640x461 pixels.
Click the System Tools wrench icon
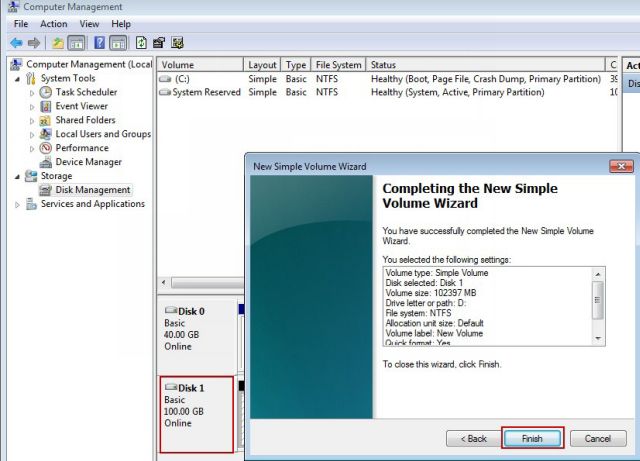(31, 78)
